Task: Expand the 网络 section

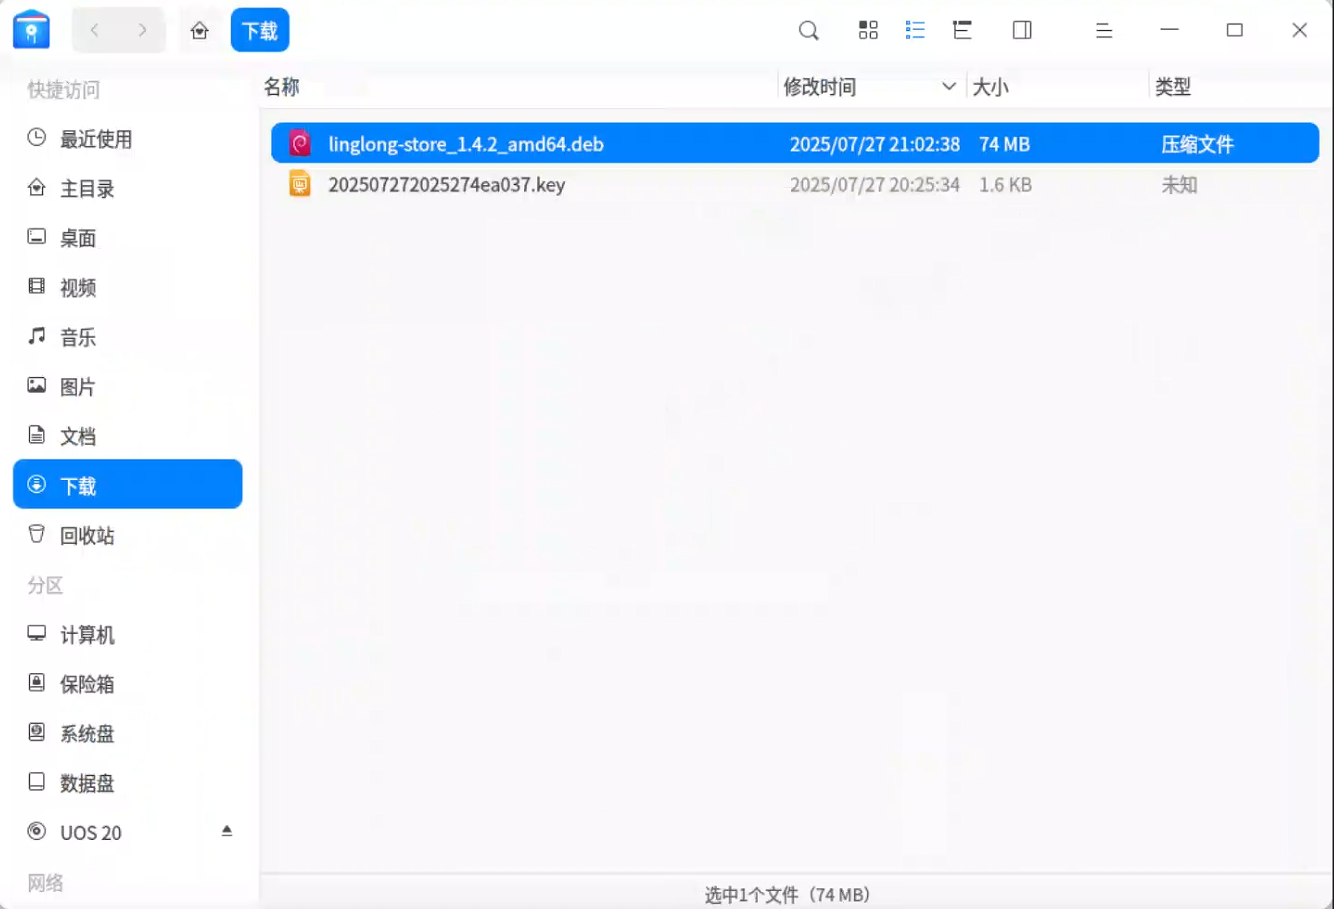Action: click(x=44, y=883)
